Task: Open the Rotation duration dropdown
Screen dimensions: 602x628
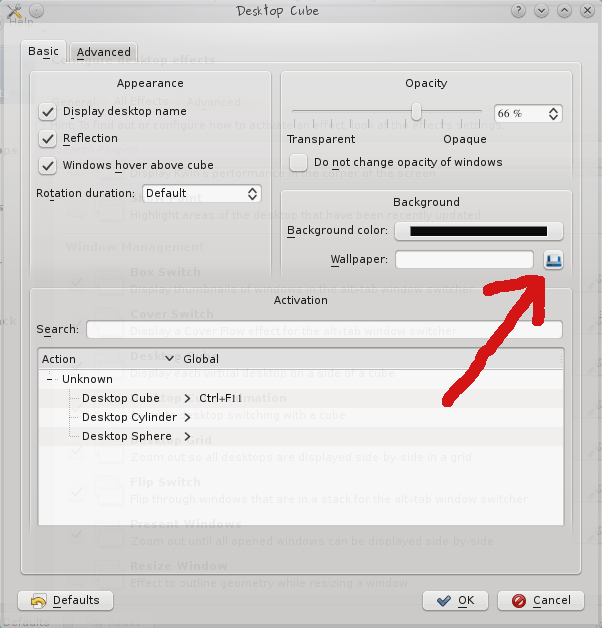Action: coord(202,193)
